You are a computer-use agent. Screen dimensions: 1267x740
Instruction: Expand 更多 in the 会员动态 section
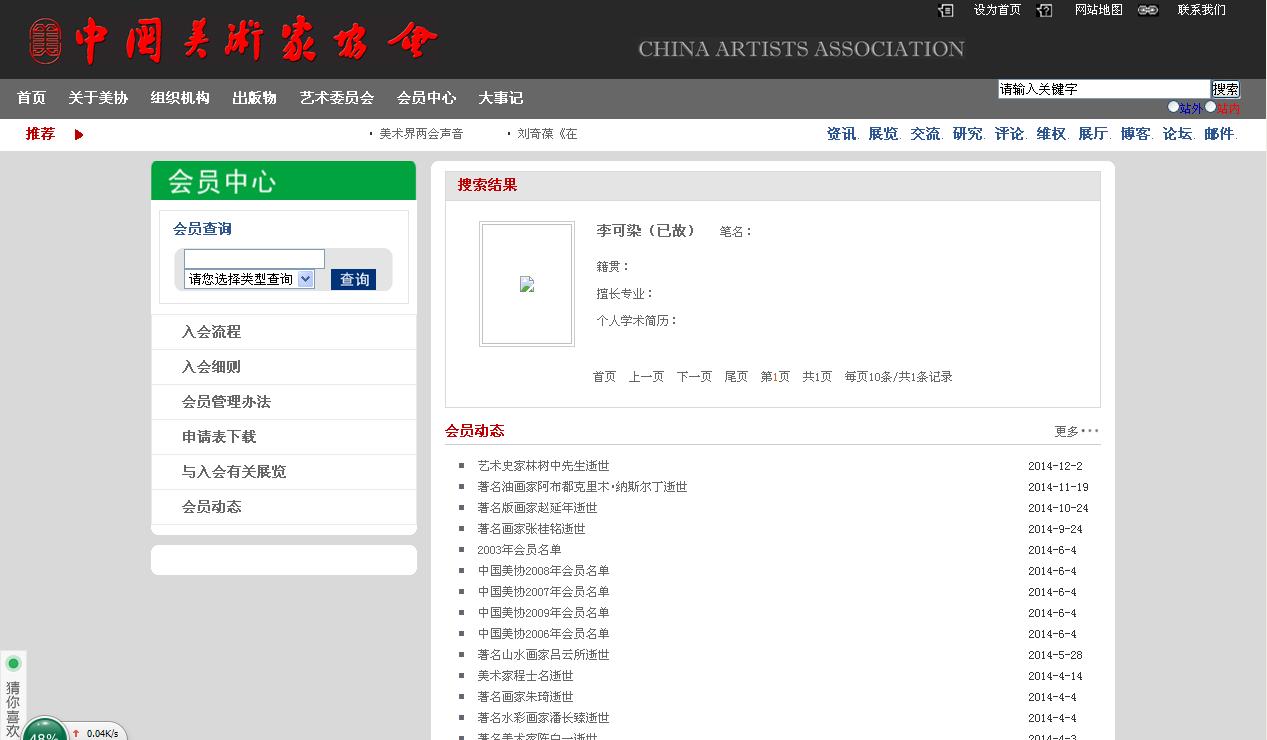coord(1075,431)
